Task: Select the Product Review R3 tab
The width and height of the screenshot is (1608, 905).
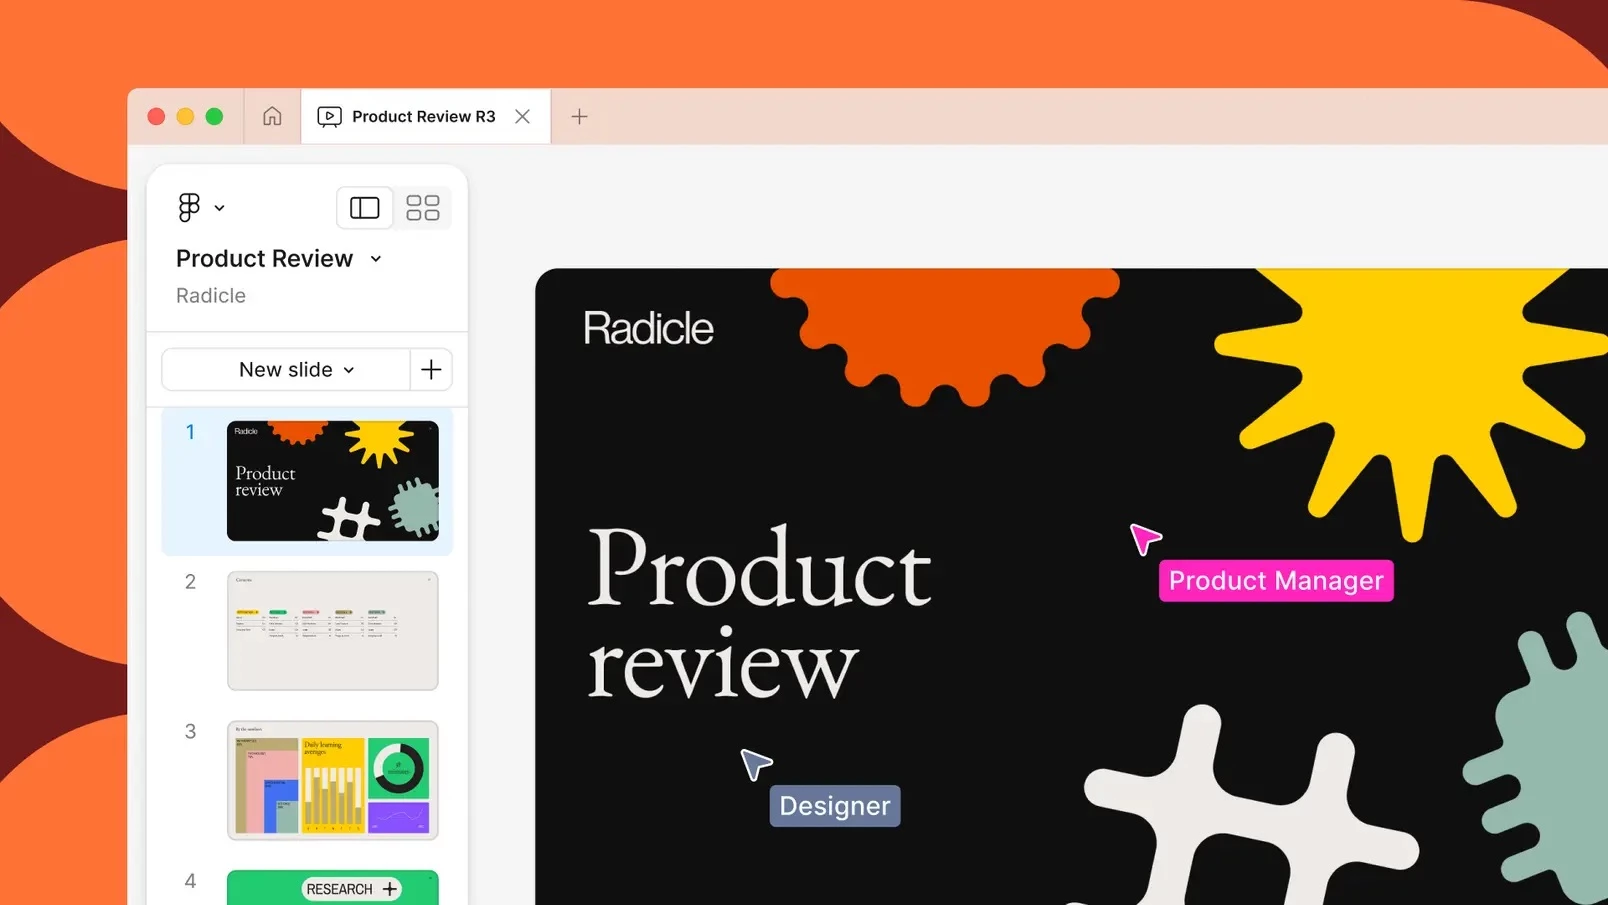Action: (x=423, y=116)
